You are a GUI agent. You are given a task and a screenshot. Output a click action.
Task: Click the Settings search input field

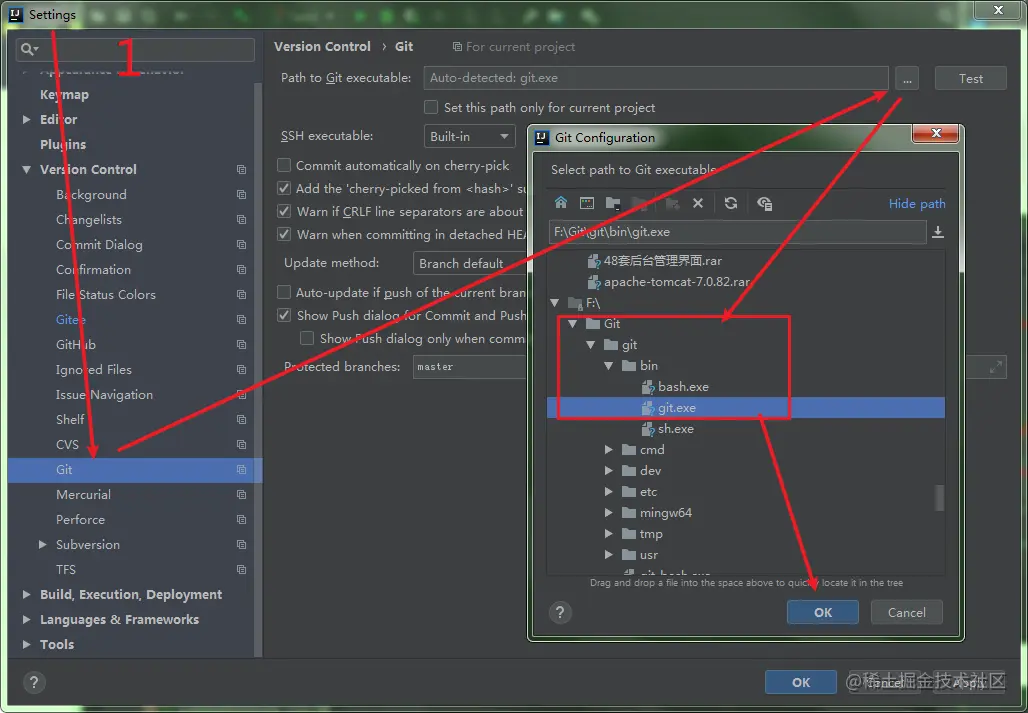(135, 50)
